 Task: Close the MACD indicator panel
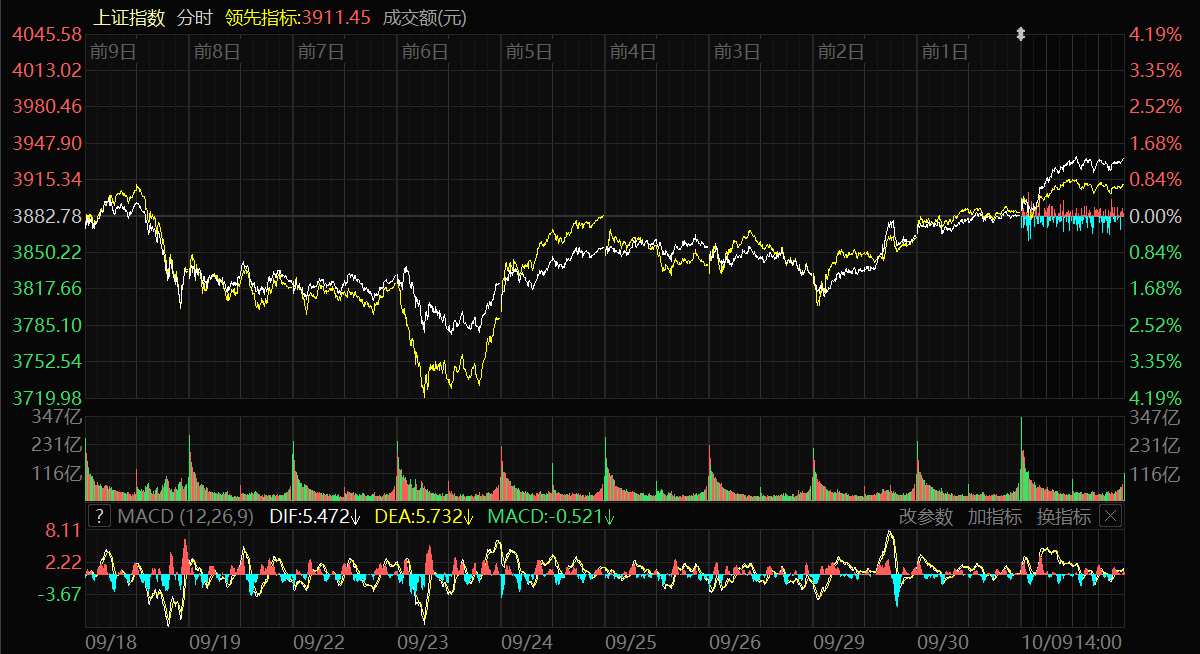click(x=1110, y=516)
